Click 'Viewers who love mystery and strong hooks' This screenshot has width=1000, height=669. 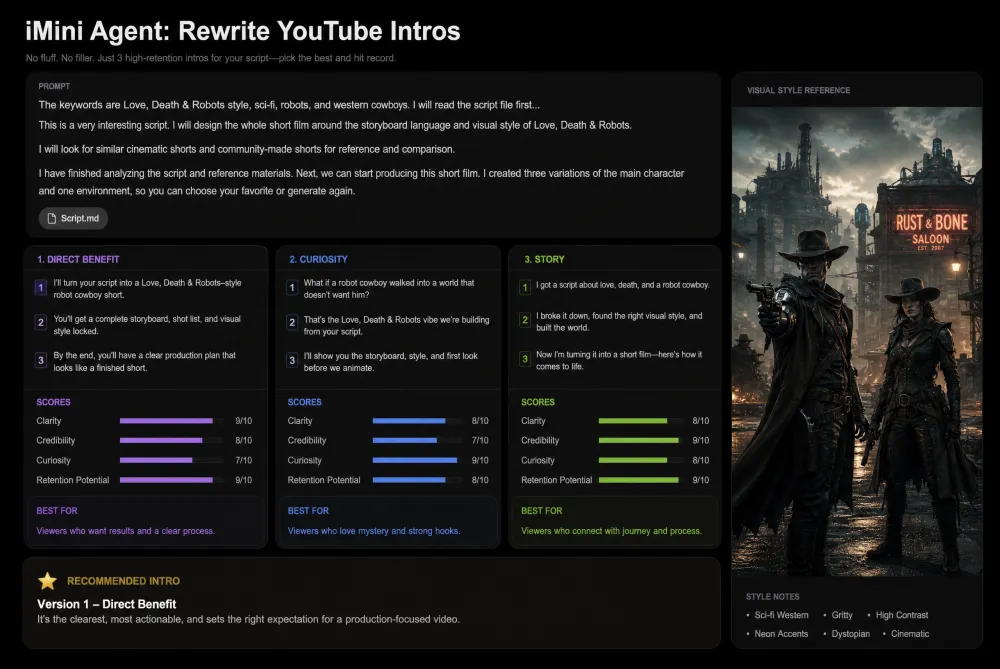[x=374, y=531]
